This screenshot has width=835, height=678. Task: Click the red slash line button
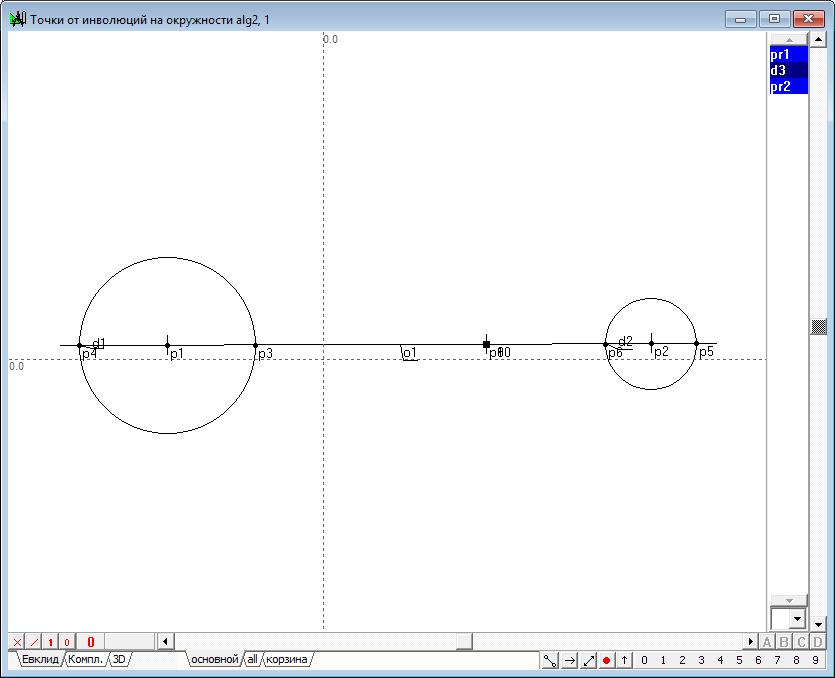click(34, 642)
